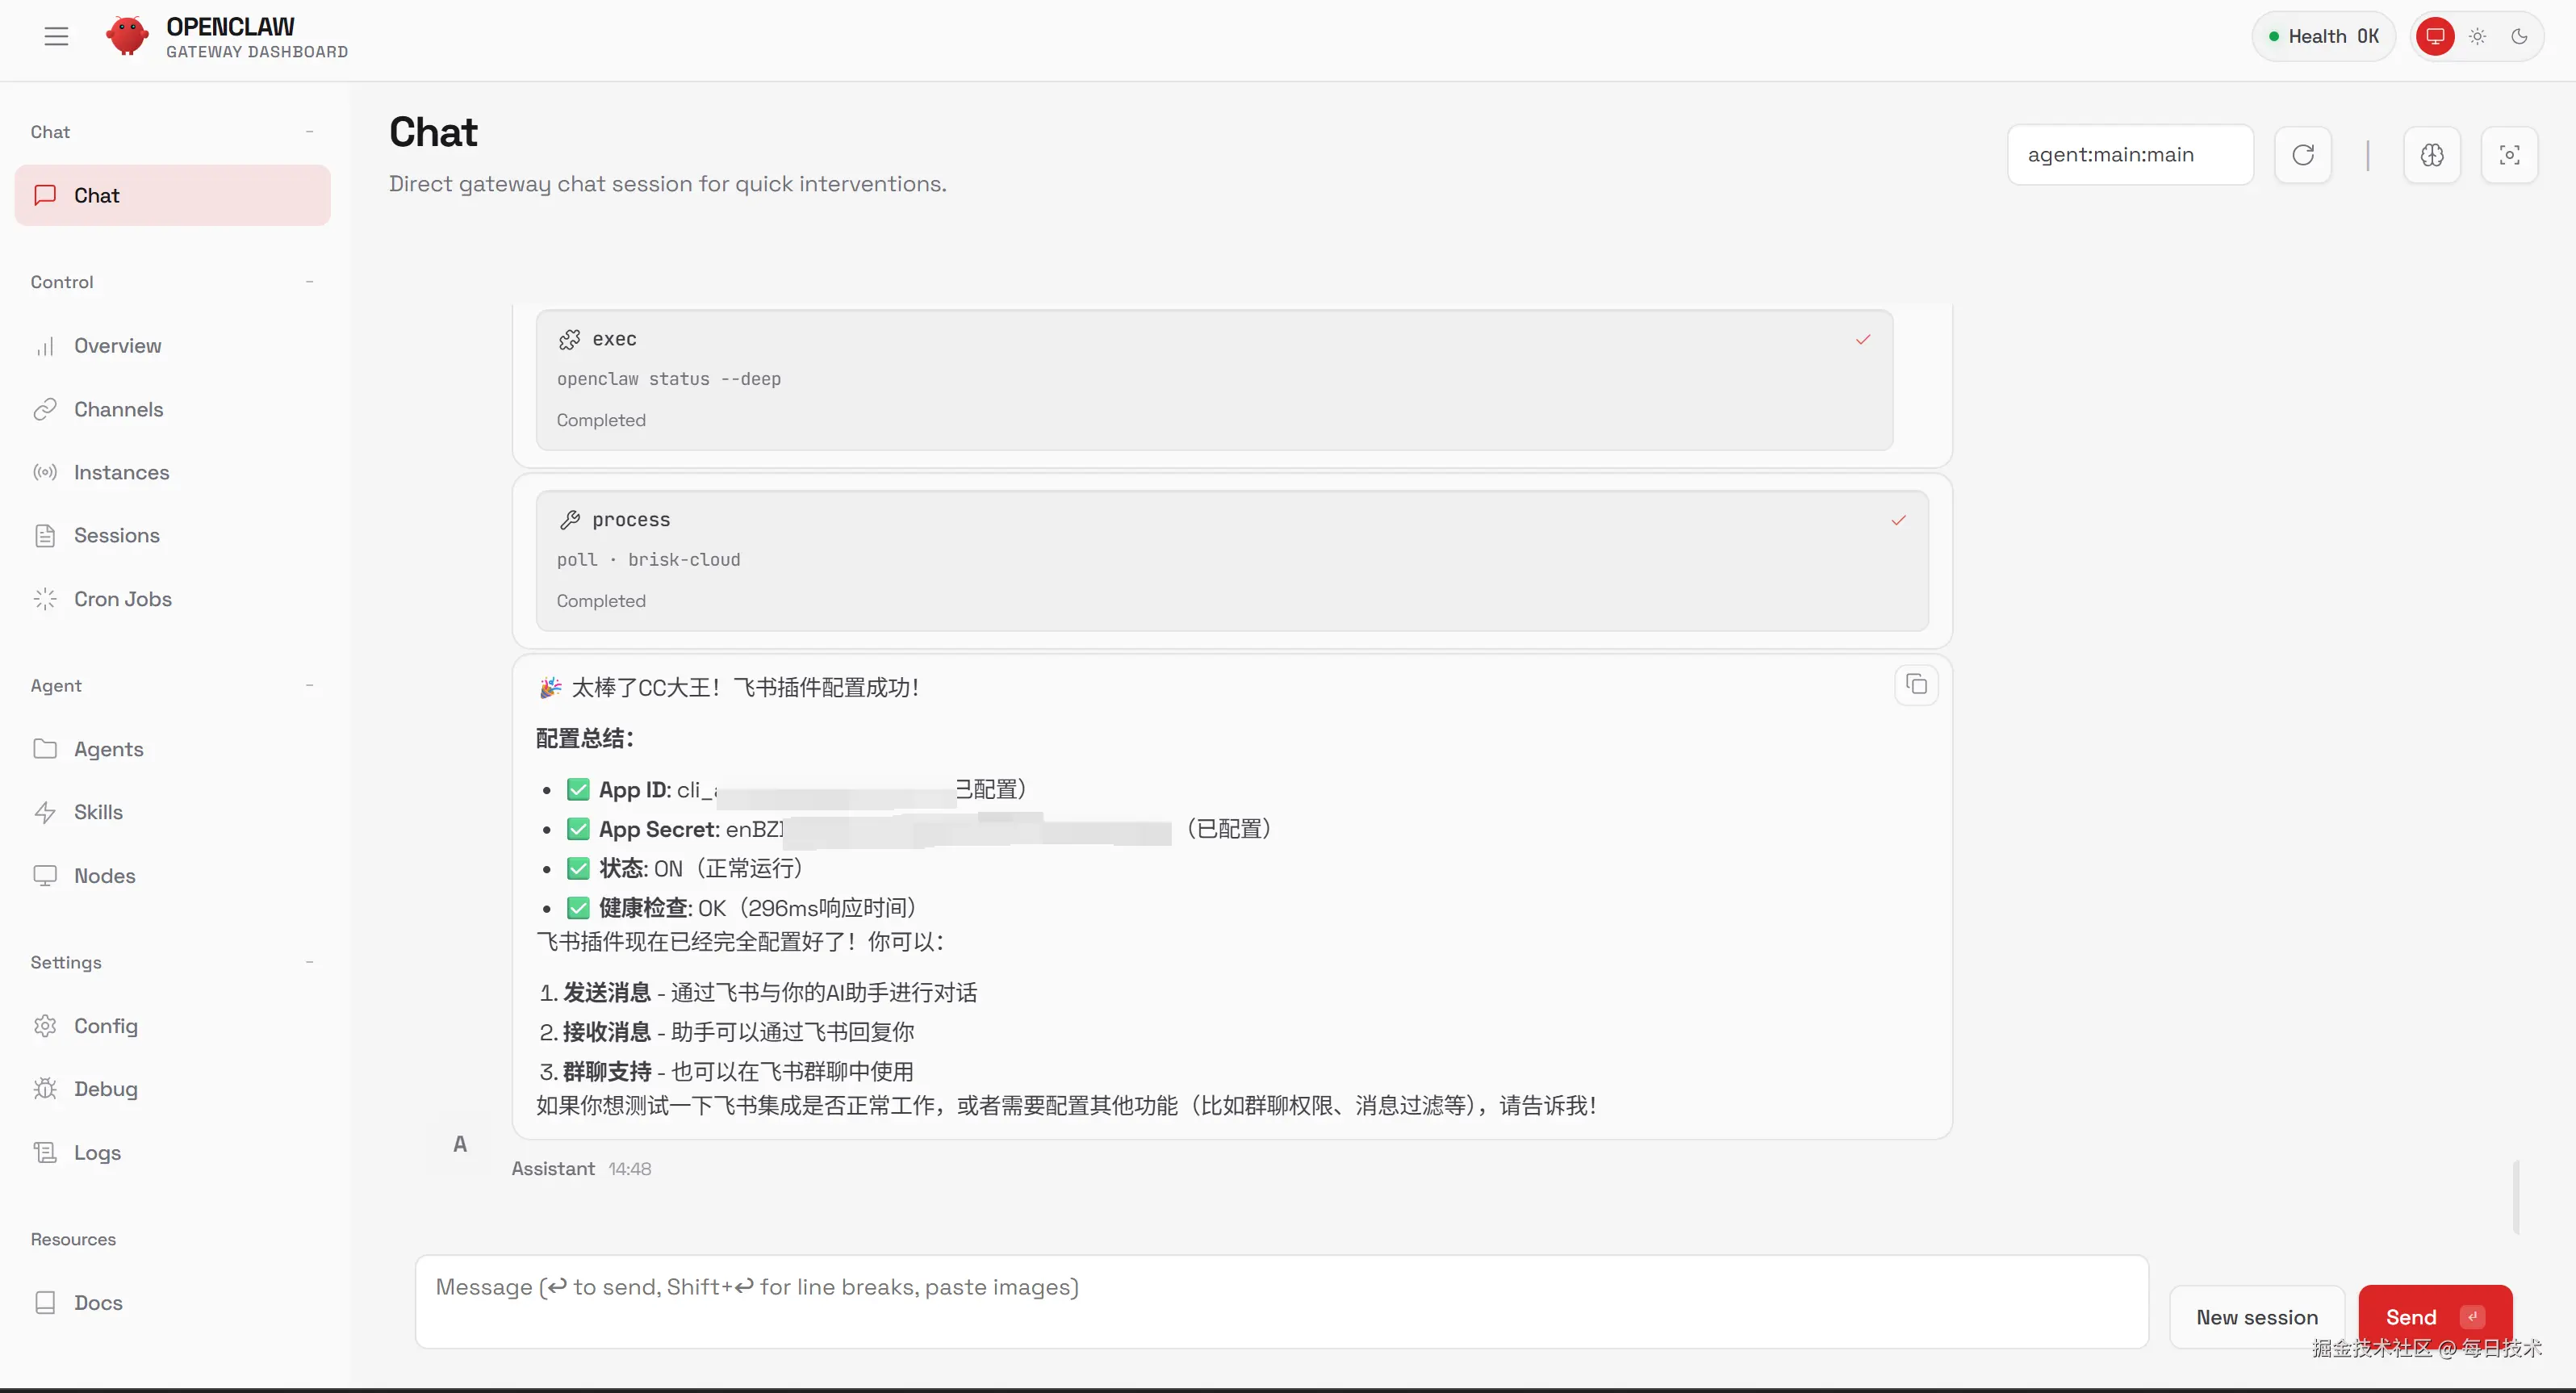The height and width of the screenshot is (1393, 2576).
Task: Toggle focus mode icon
Action: tap(2509, 155)
